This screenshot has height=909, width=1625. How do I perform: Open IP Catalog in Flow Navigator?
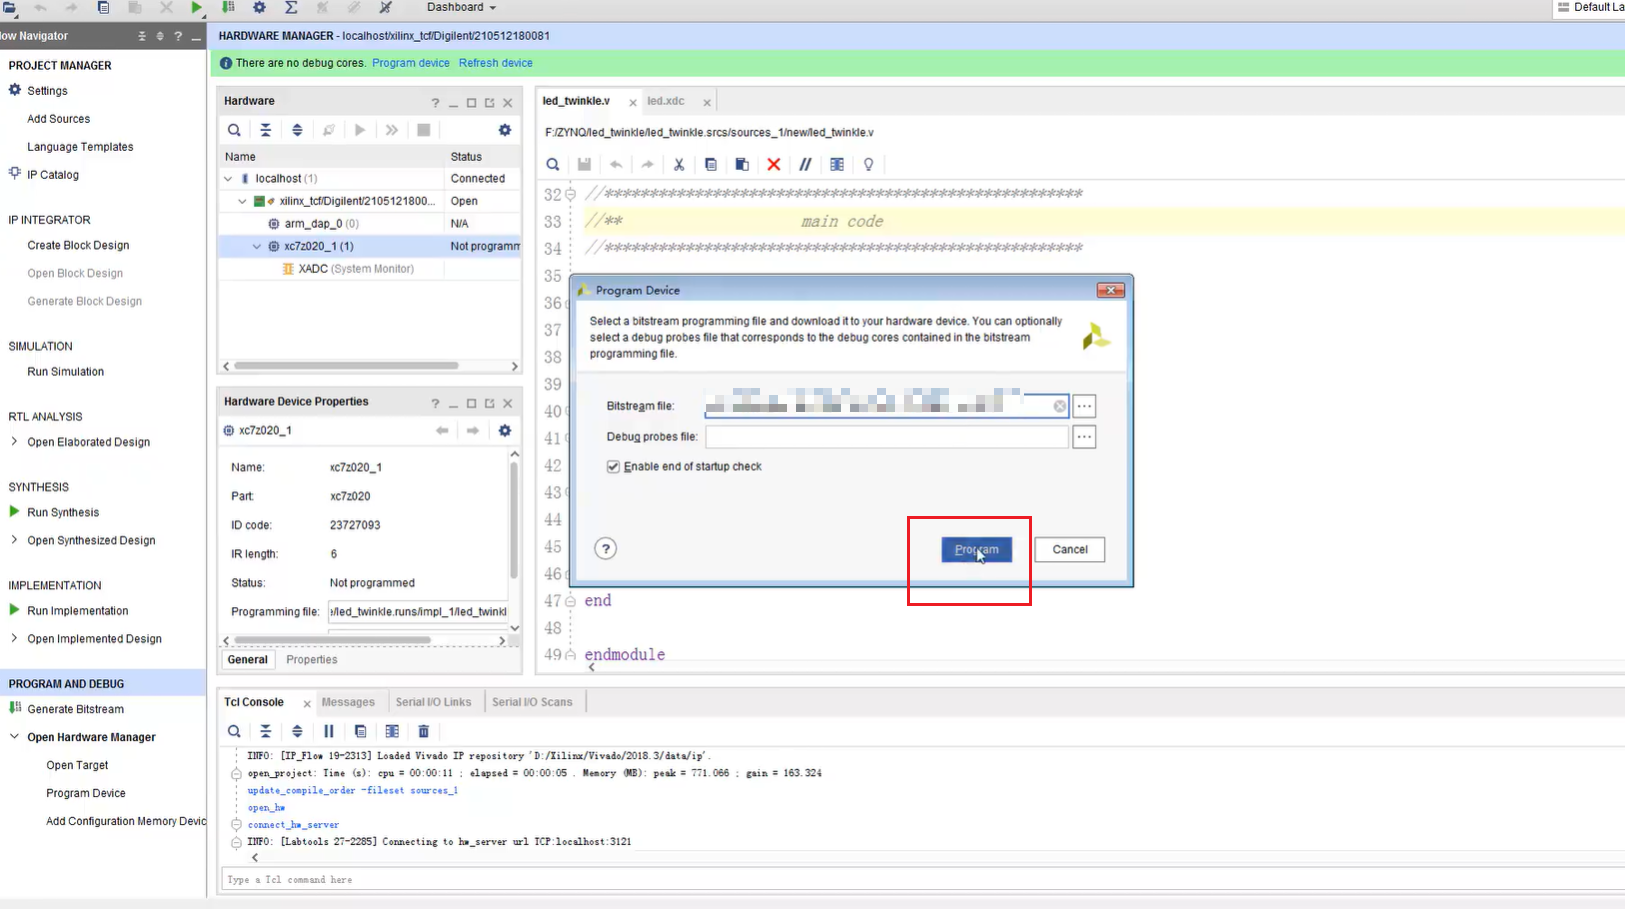(53, 174)
